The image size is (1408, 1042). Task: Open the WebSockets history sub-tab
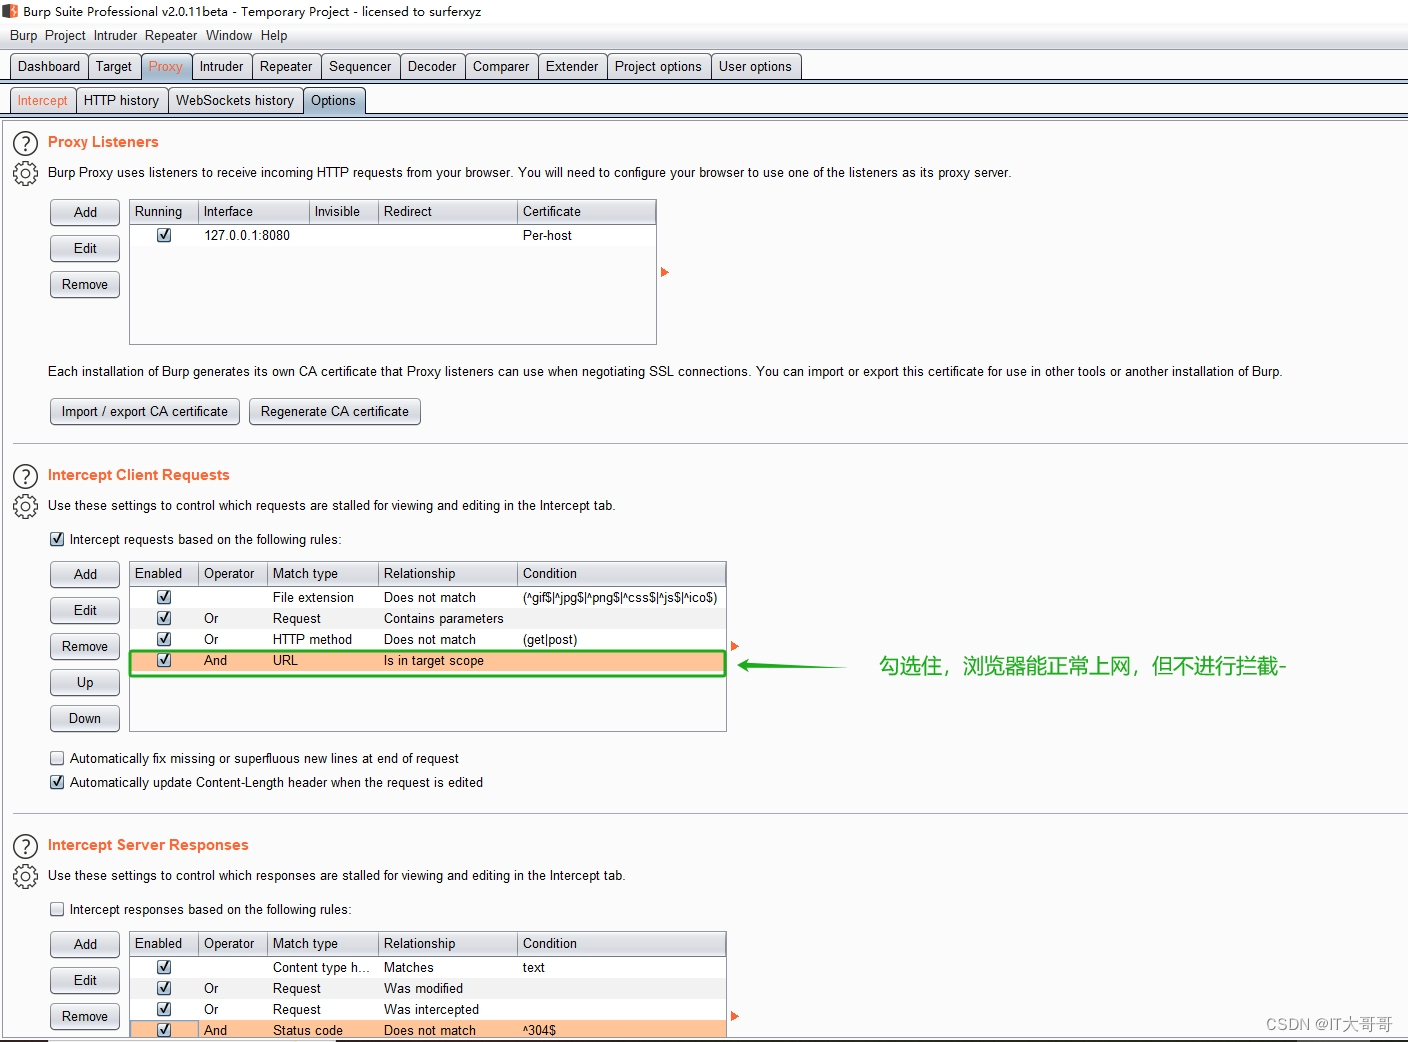(x=235, y=101)
